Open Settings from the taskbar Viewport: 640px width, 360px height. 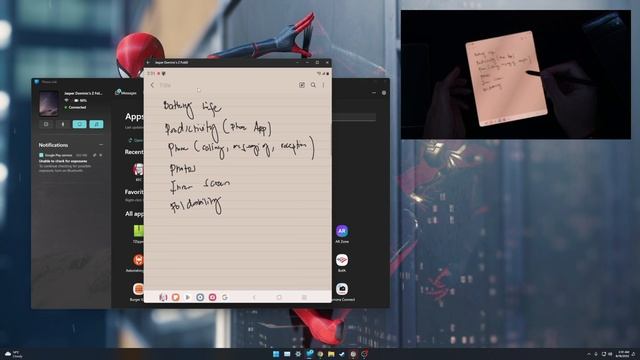coord(298,354)
